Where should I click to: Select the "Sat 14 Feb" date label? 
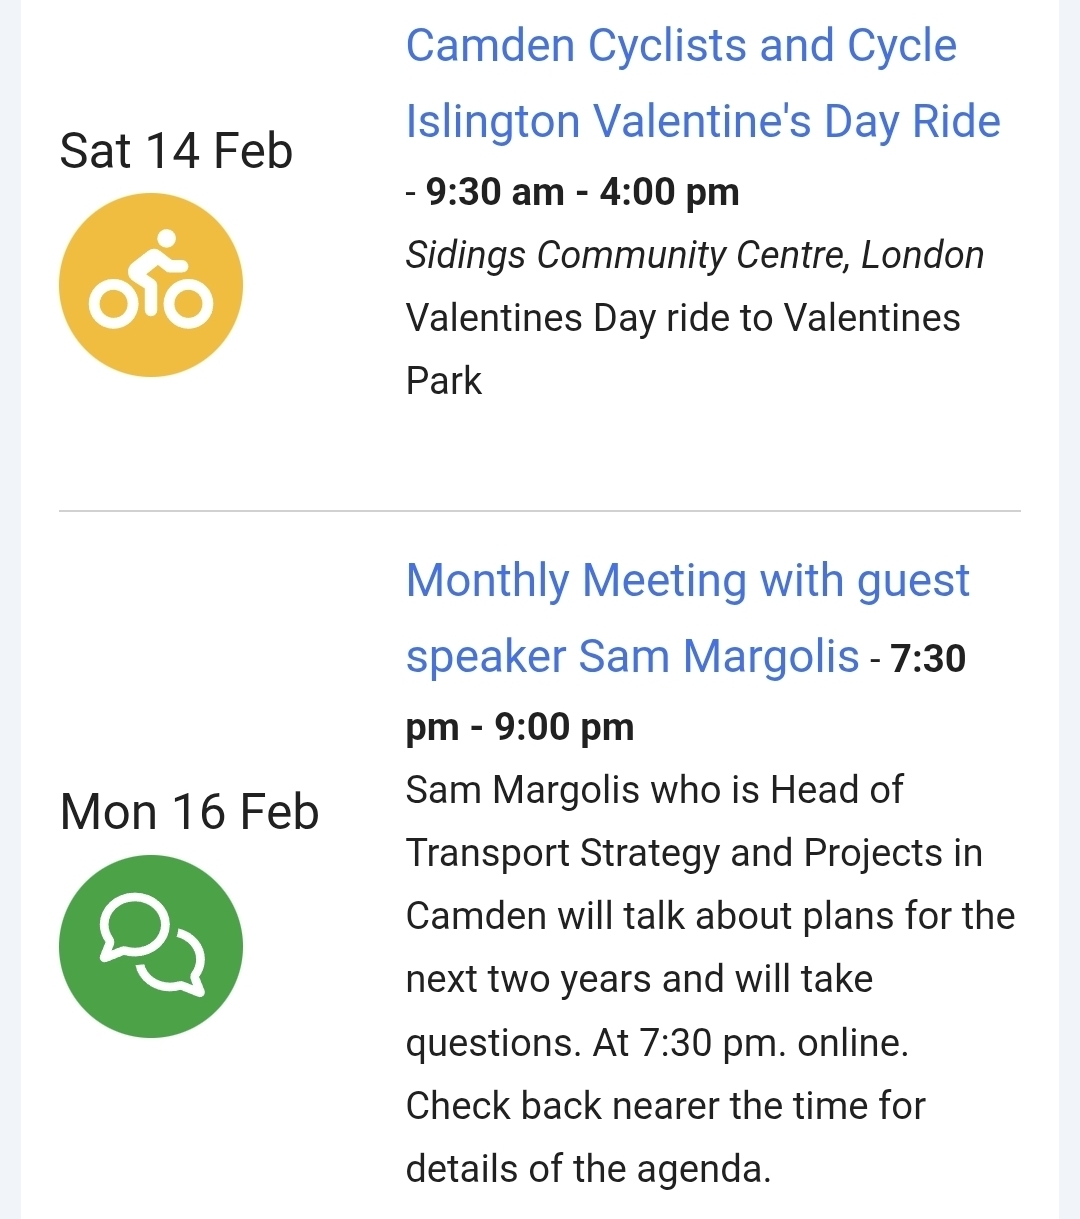pos(176,151)
